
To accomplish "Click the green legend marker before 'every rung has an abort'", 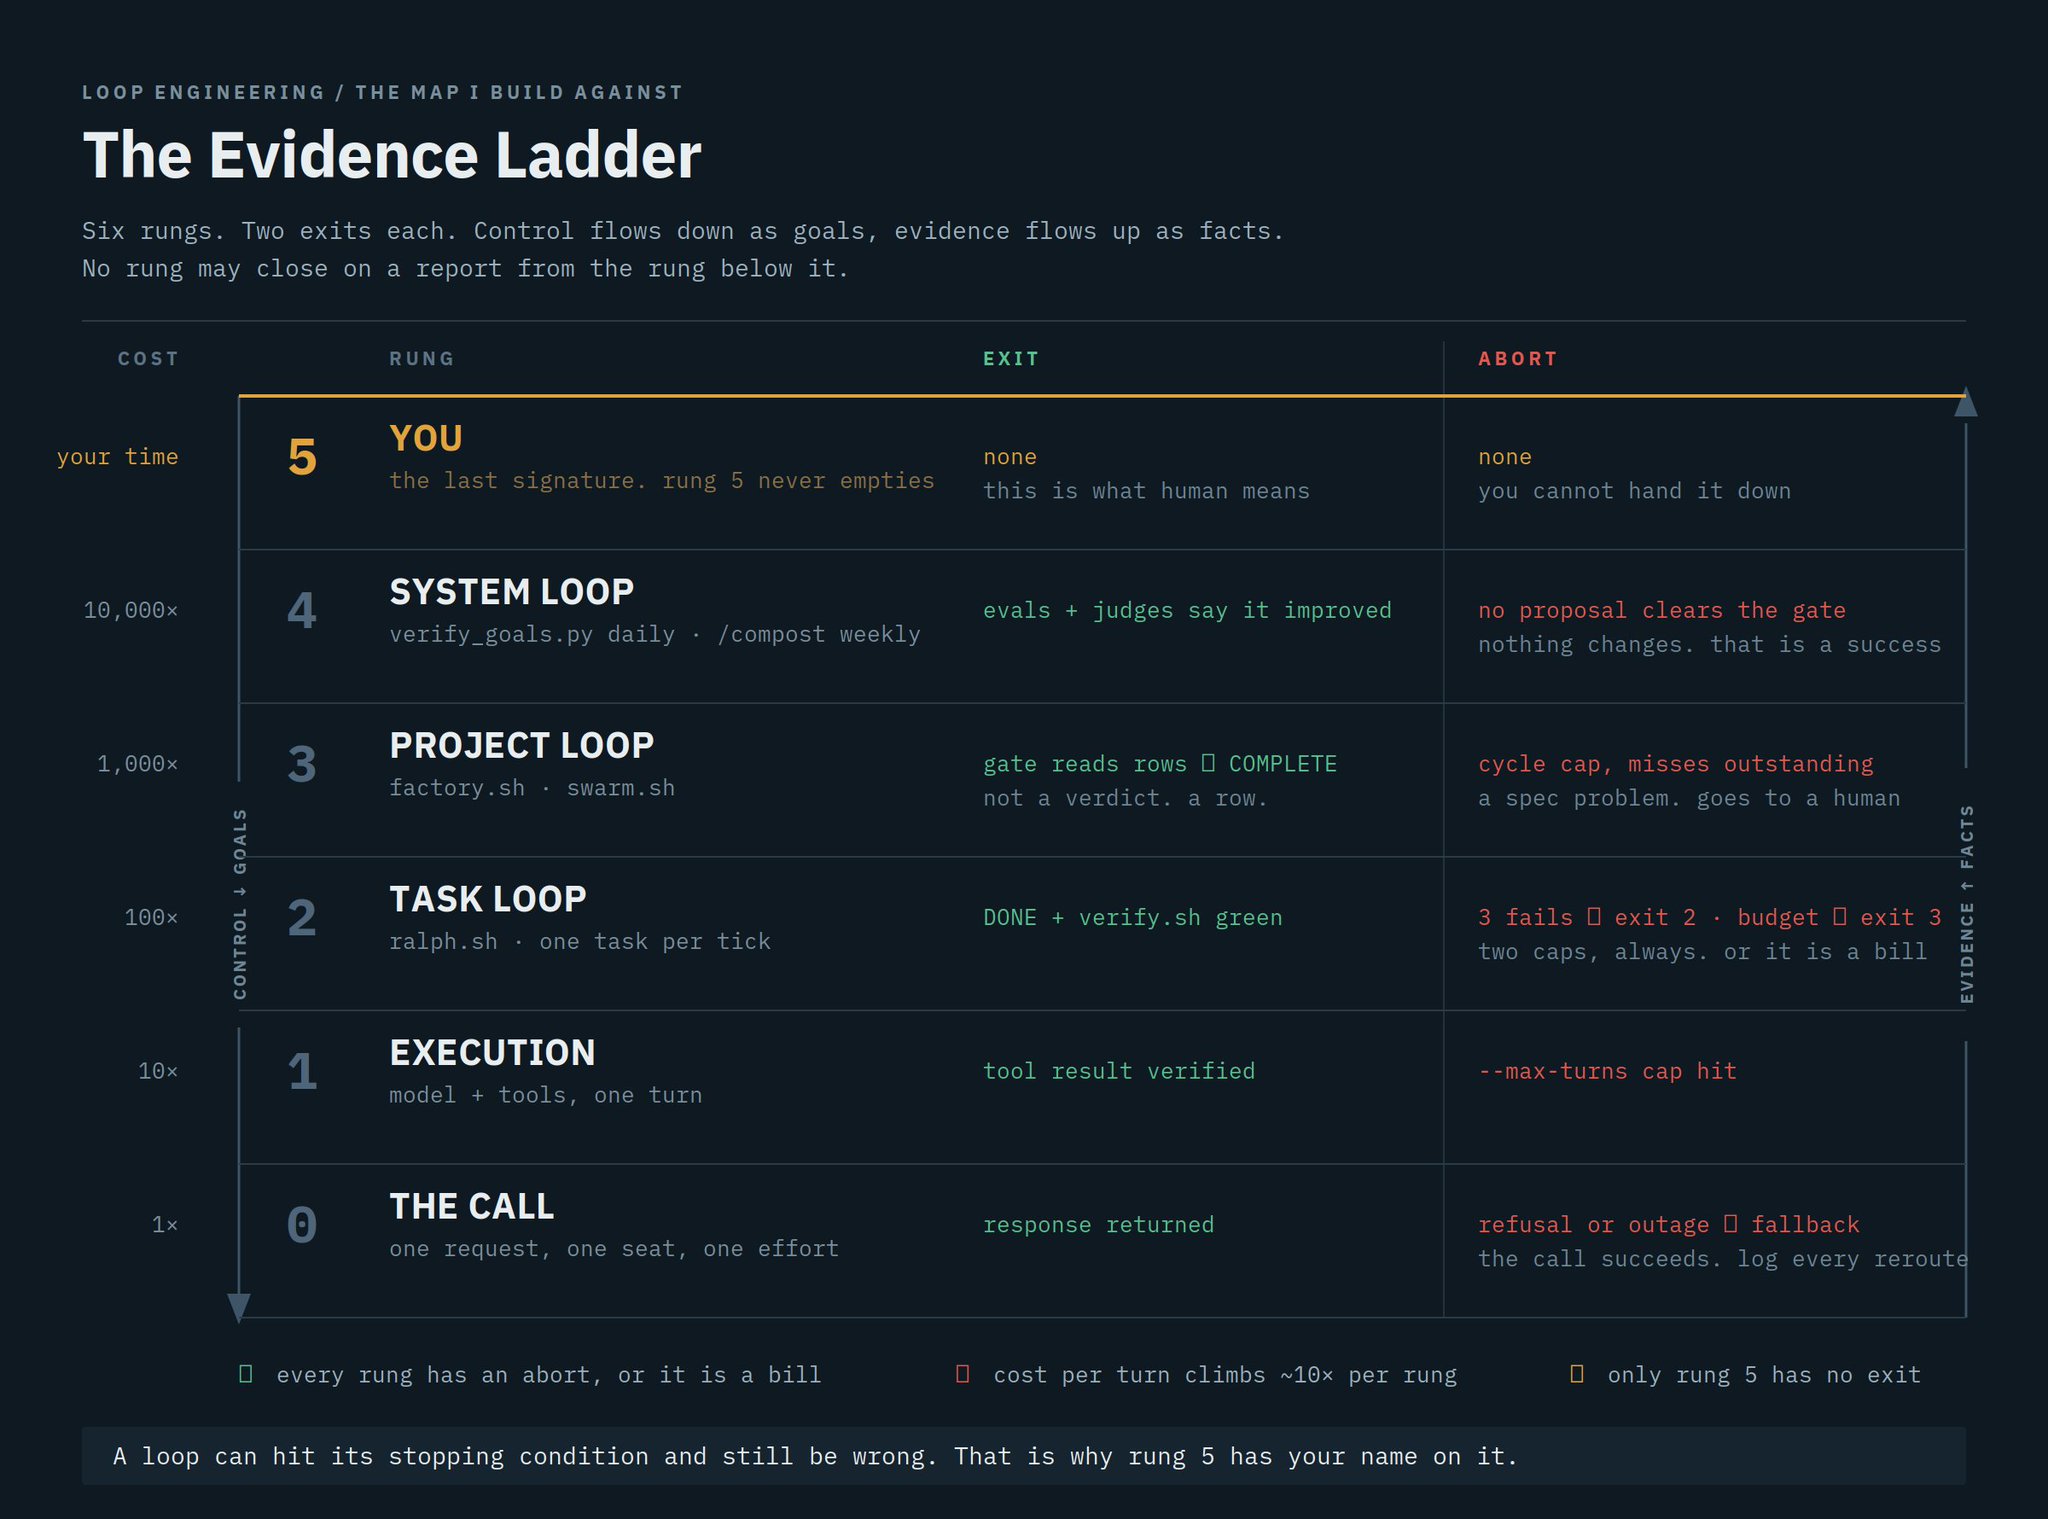I will point(246,1374).
